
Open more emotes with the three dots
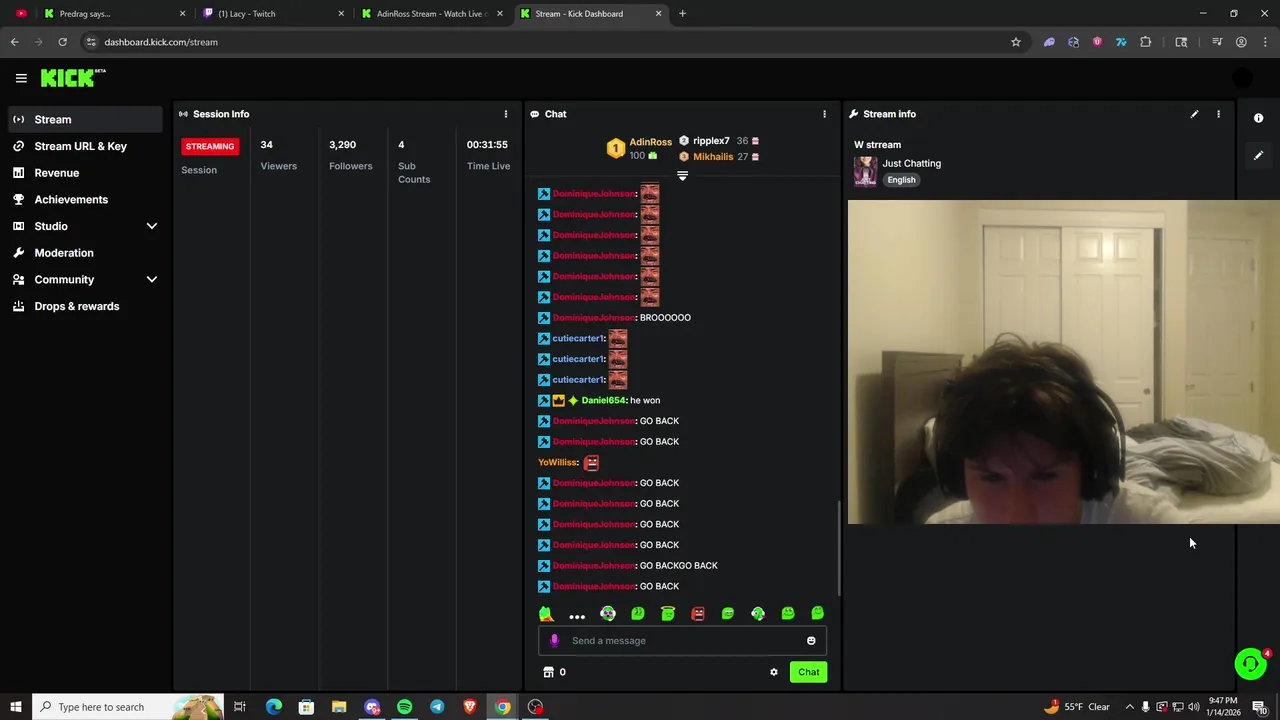577,615
